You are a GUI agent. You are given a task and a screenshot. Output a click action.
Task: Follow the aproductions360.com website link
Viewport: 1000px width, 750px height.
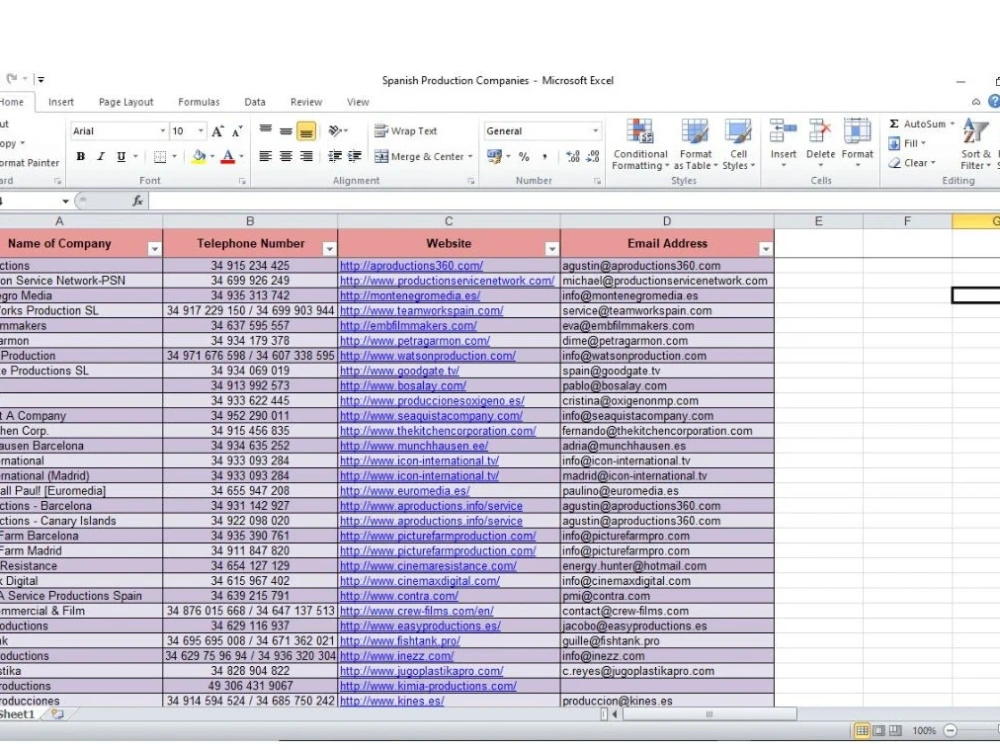[x=411, y=265]
